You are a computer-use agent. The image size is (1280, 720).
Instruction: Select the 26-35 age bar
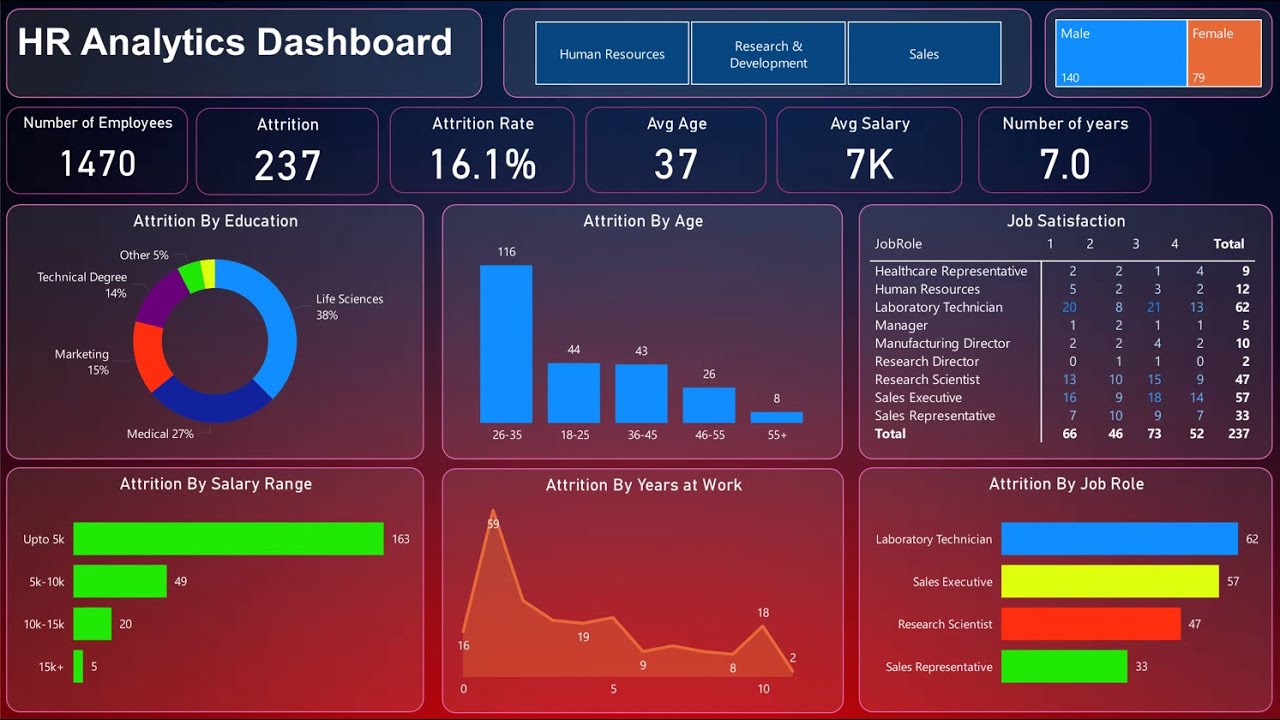pos(506,344)
